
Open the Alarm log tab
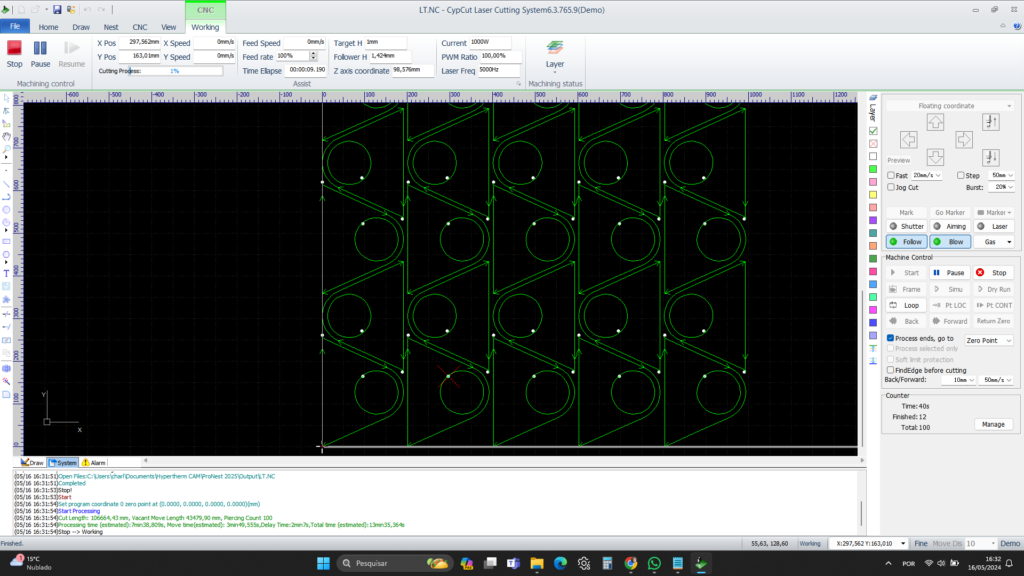pos(94,463)
